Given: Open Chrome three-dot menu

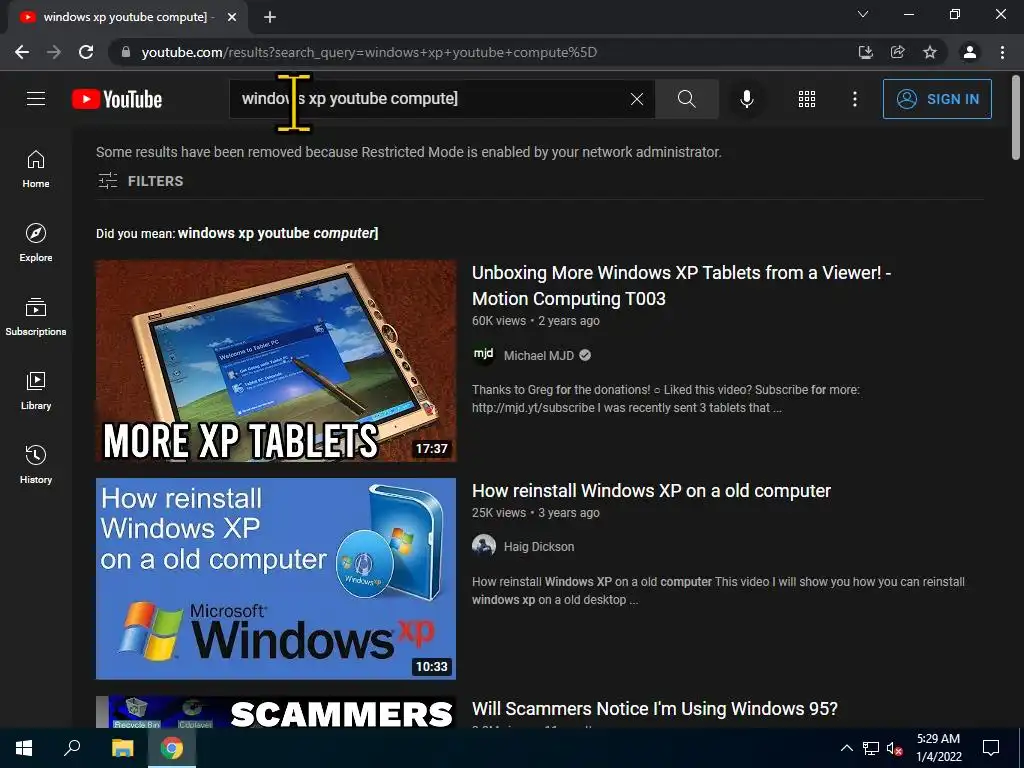Looking at the screenshot, I should 1002,52.
